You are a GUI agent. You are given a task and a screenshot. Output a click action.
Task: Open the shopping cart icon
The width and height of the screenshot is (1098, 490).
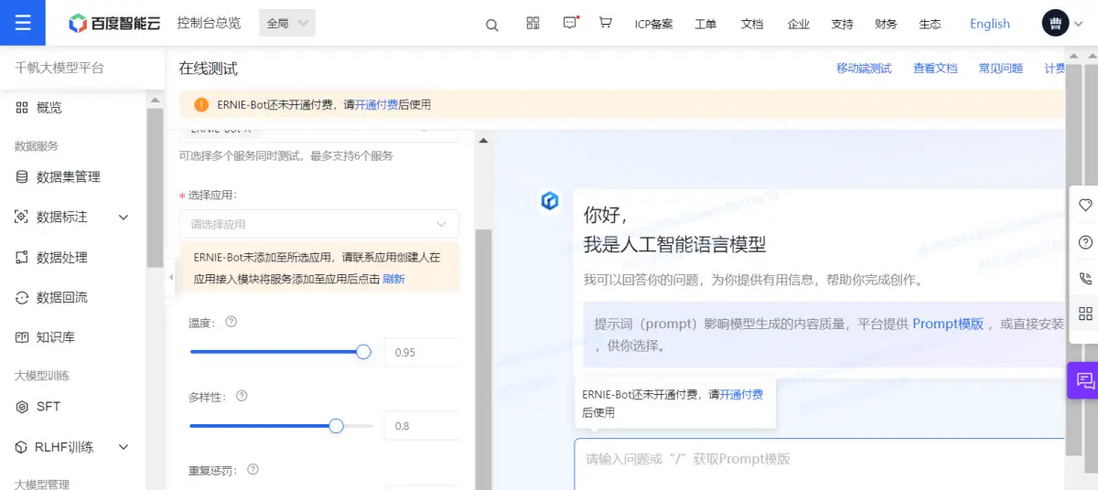(x=606, y=23)
